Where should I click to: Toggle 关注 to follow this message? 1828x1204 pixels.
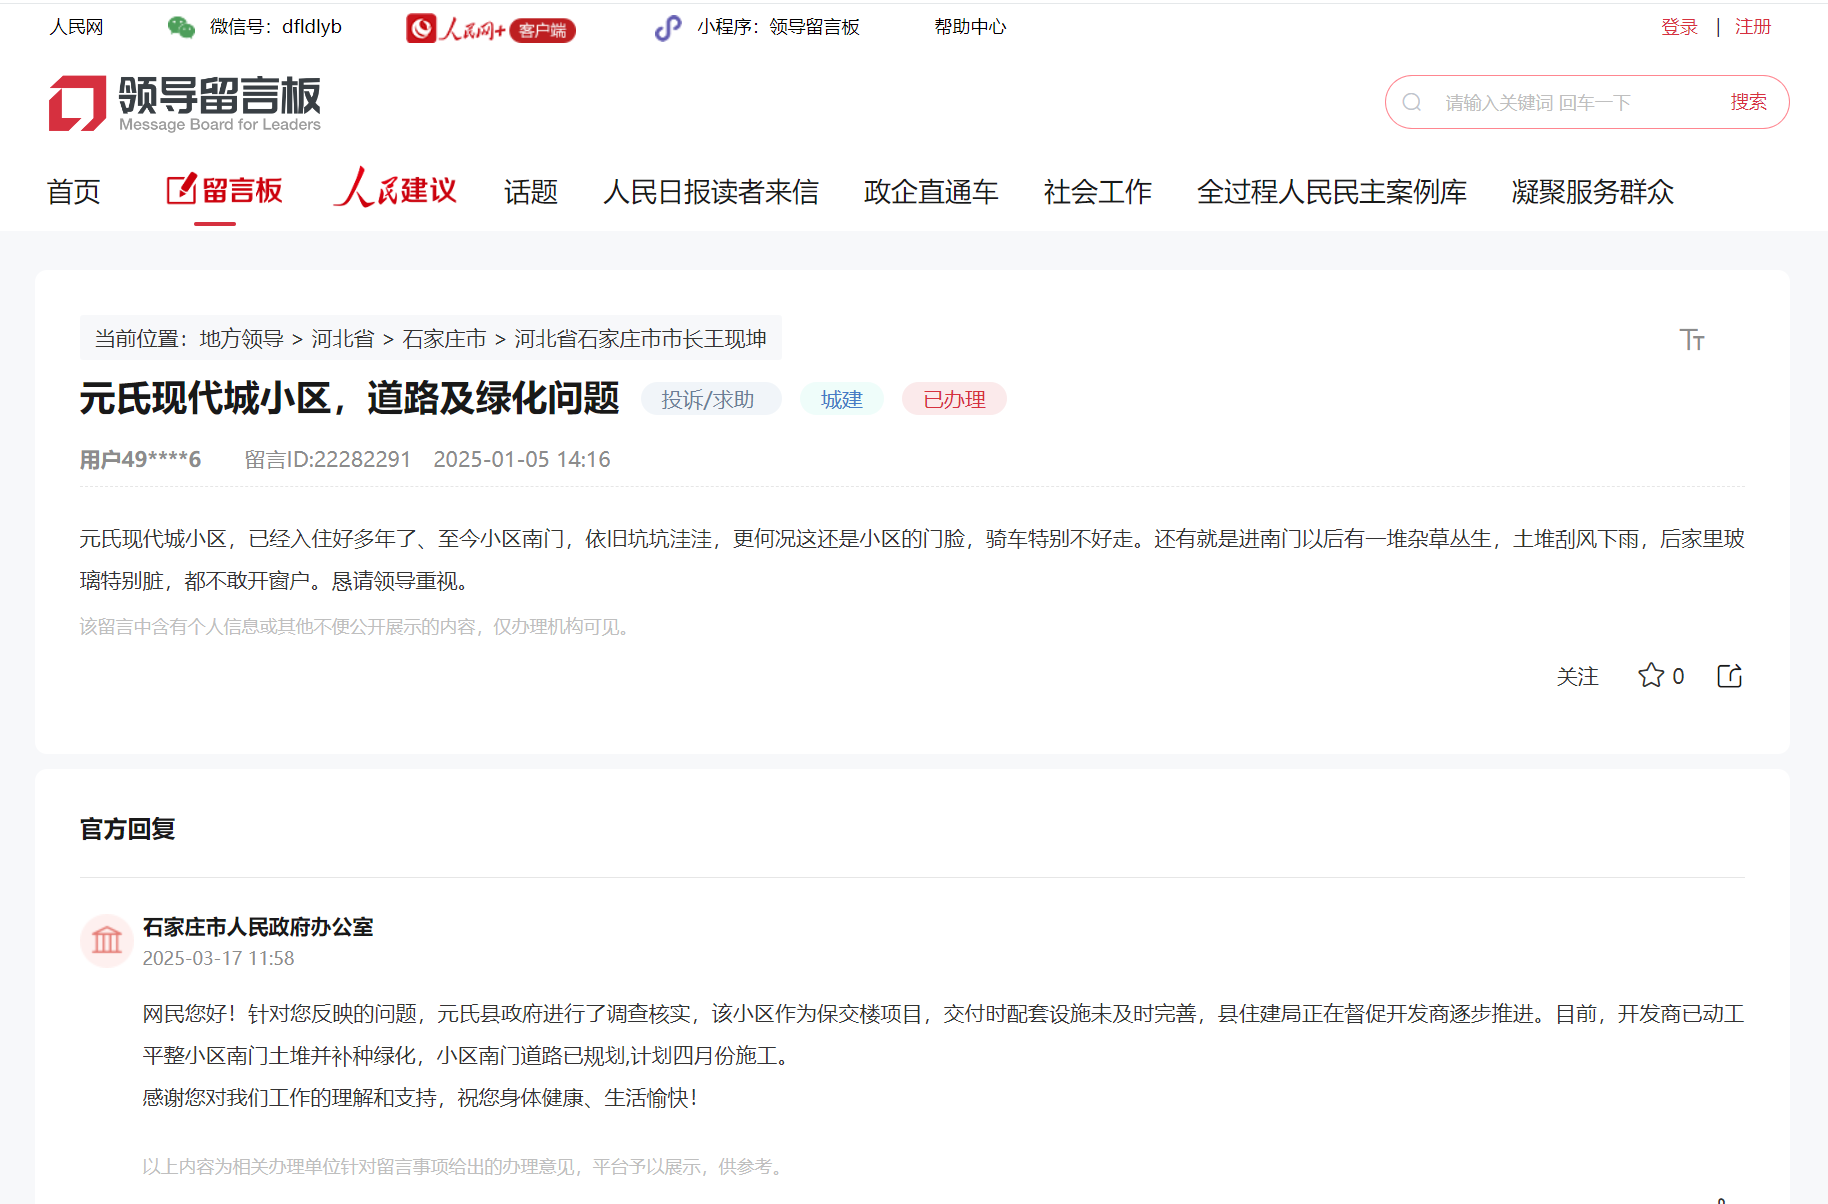[x=1577, y=677]
